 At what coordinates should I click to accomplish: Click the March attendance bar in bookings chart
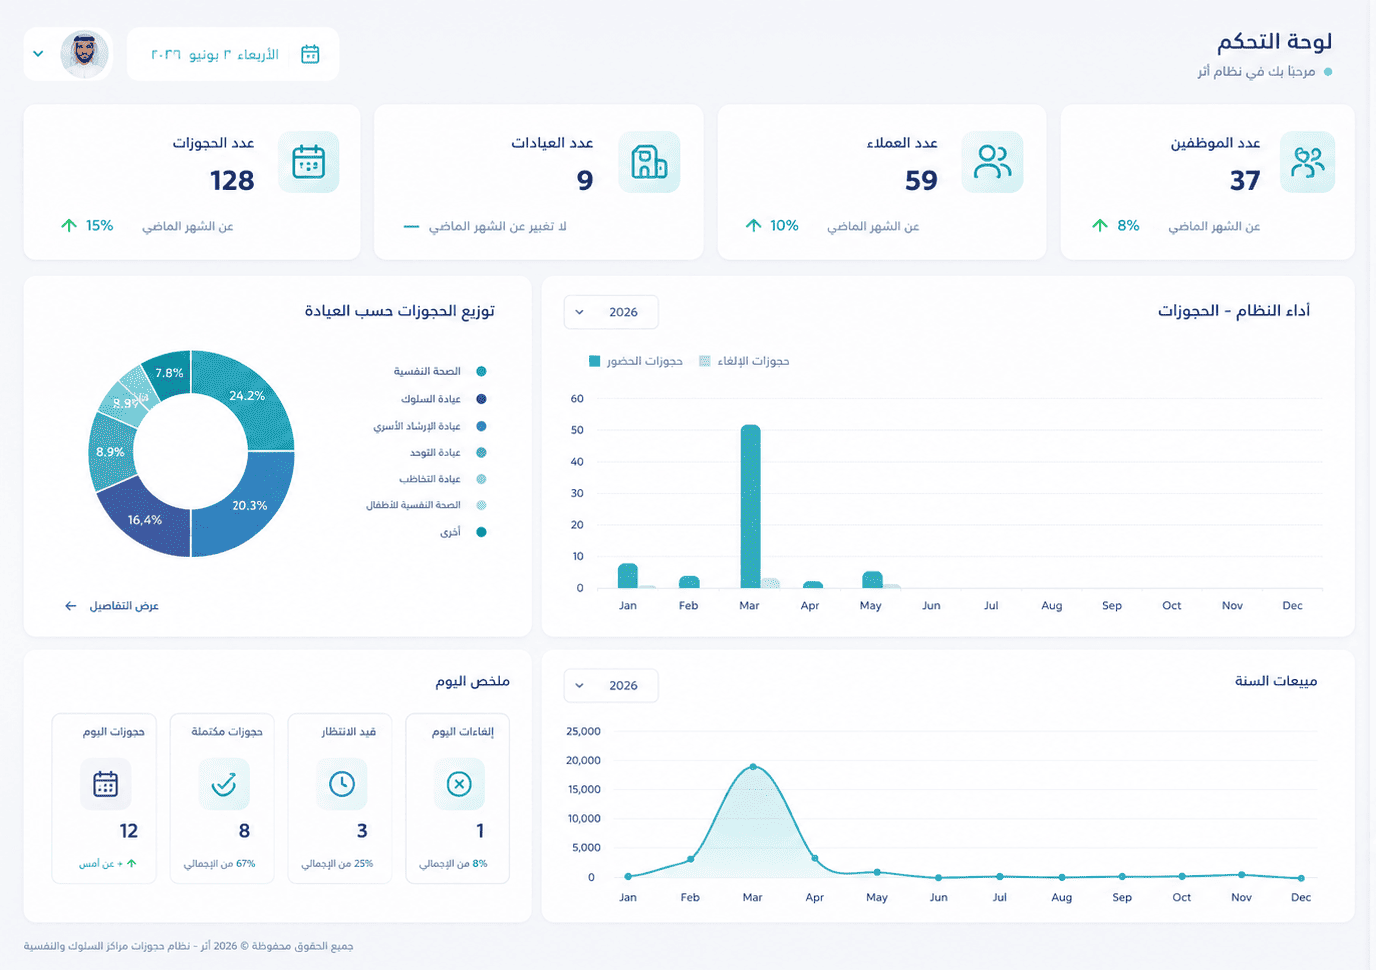[750, 506]
